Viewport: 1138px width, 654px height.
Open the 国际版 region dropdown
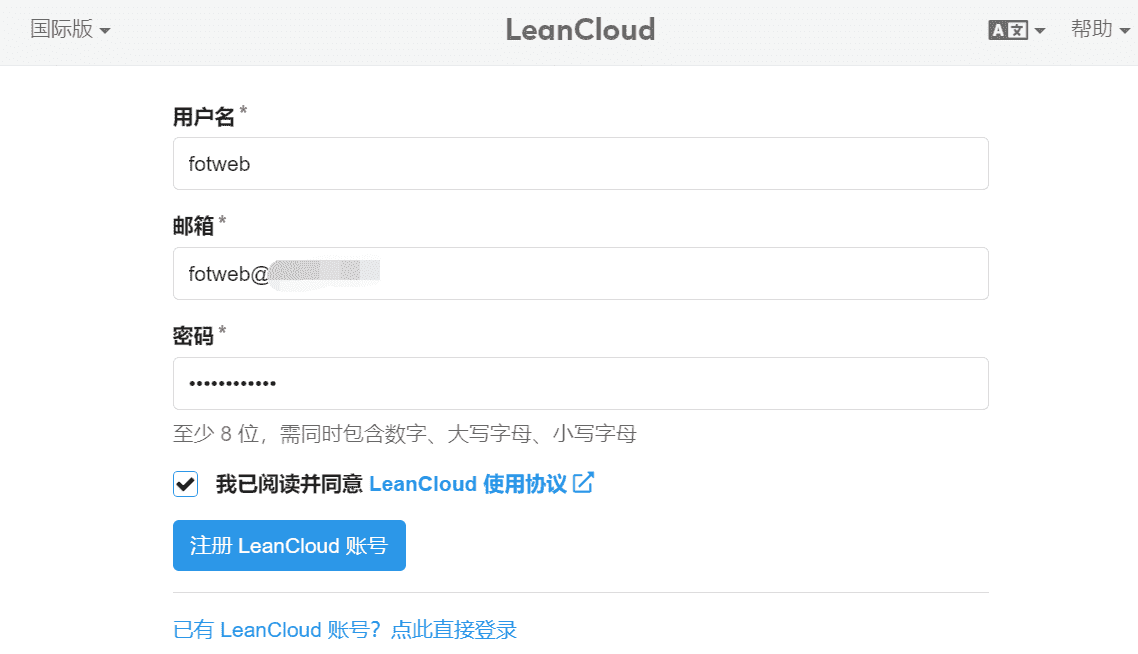(x=70, y=29)
